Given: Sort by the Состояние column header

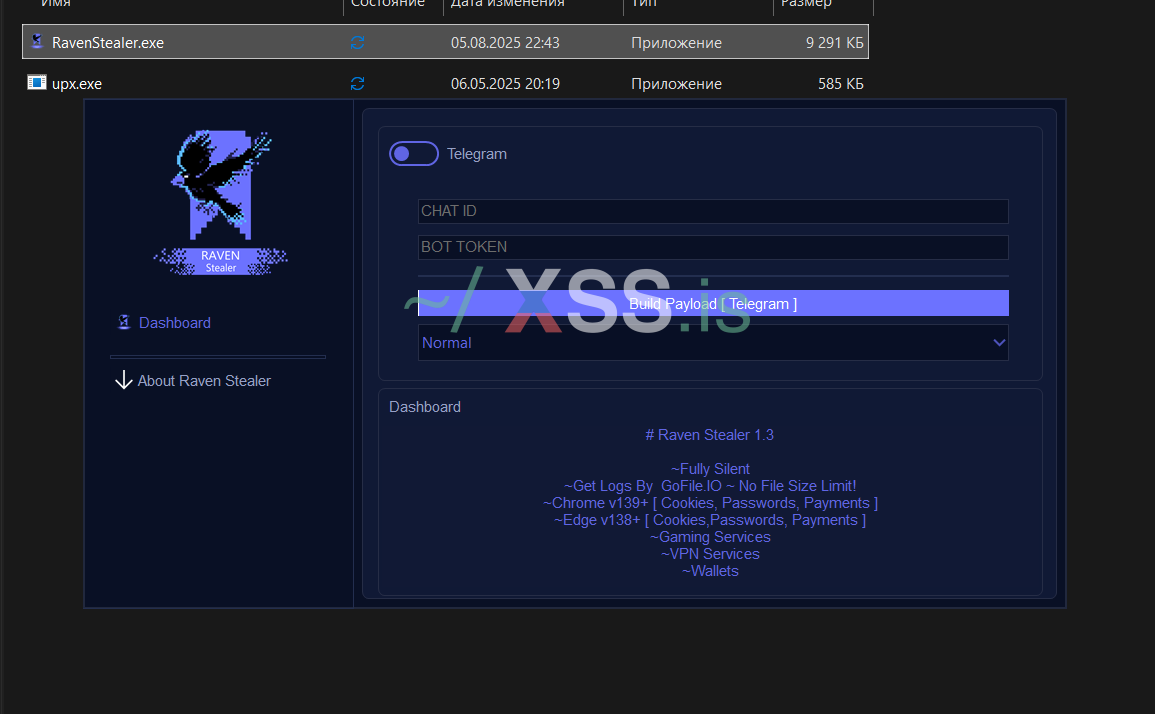Looking at the screenshot, I should [x=388, y=4].
